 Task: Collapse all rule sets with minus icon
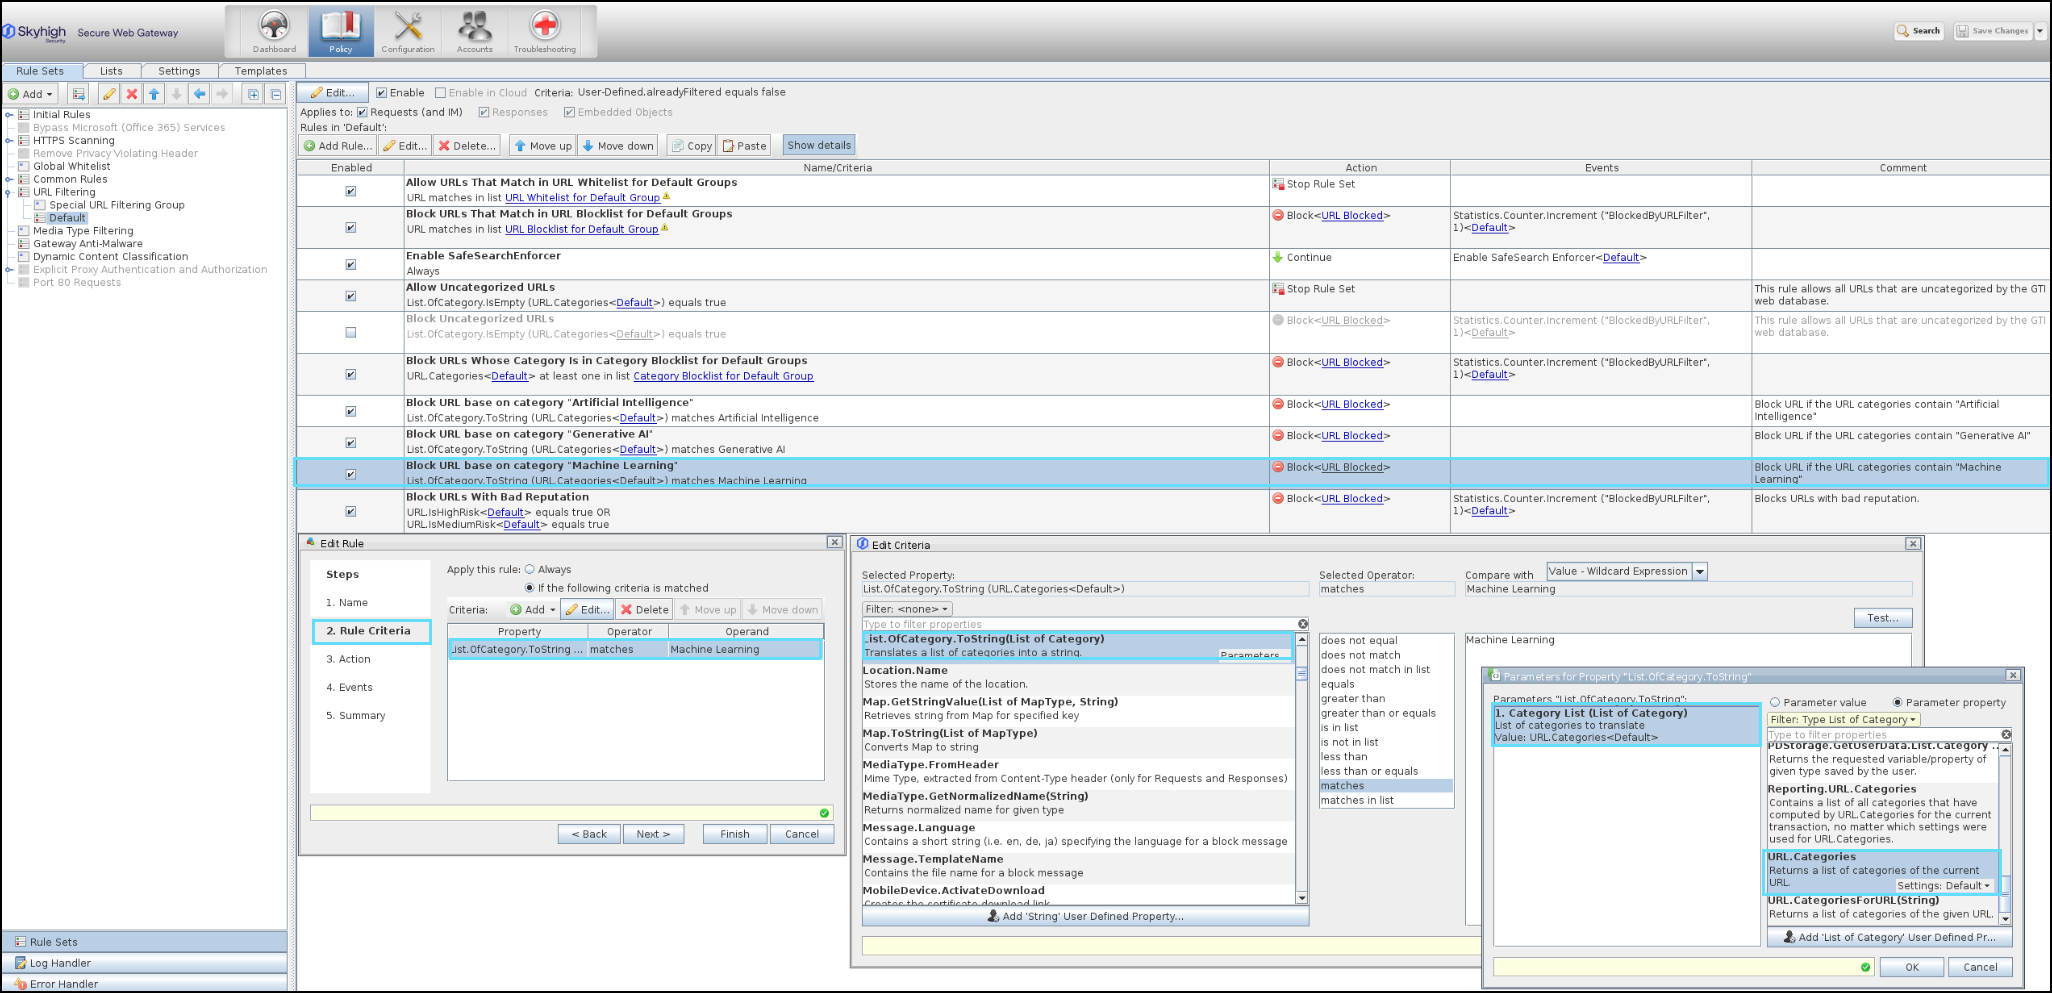point(276,94)
